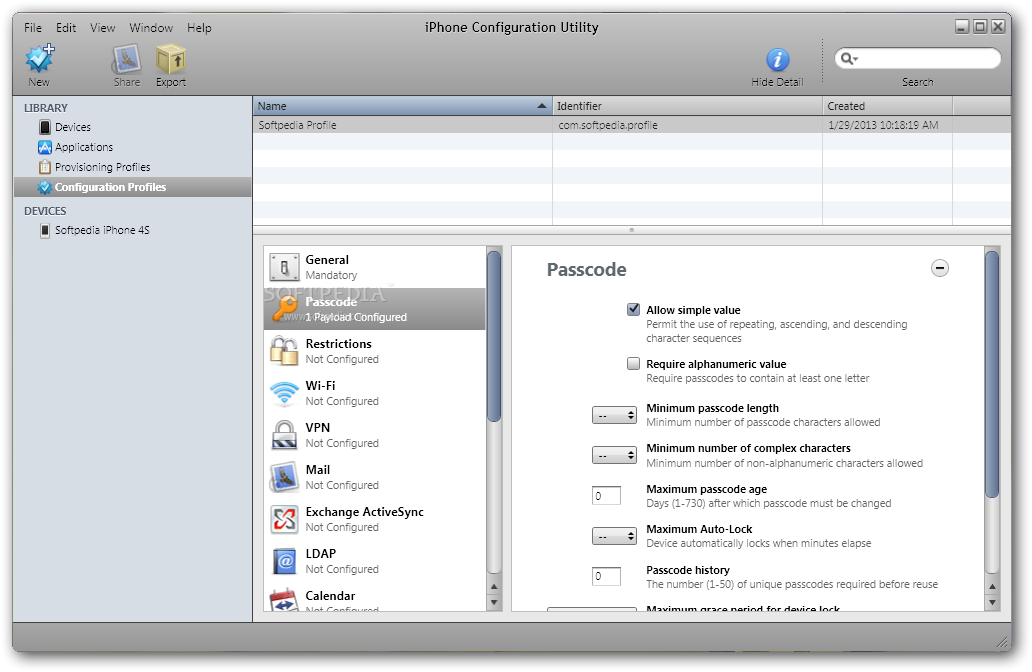Click the payload list scrollbar thumb
The image size is (1032, 672).
494,336
